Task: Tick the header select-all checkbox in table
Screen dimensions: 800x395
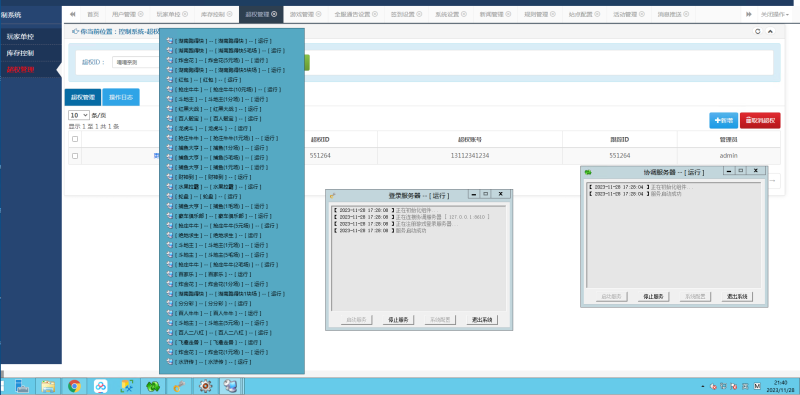Action: pyautogui.click(x=75, y=139)
